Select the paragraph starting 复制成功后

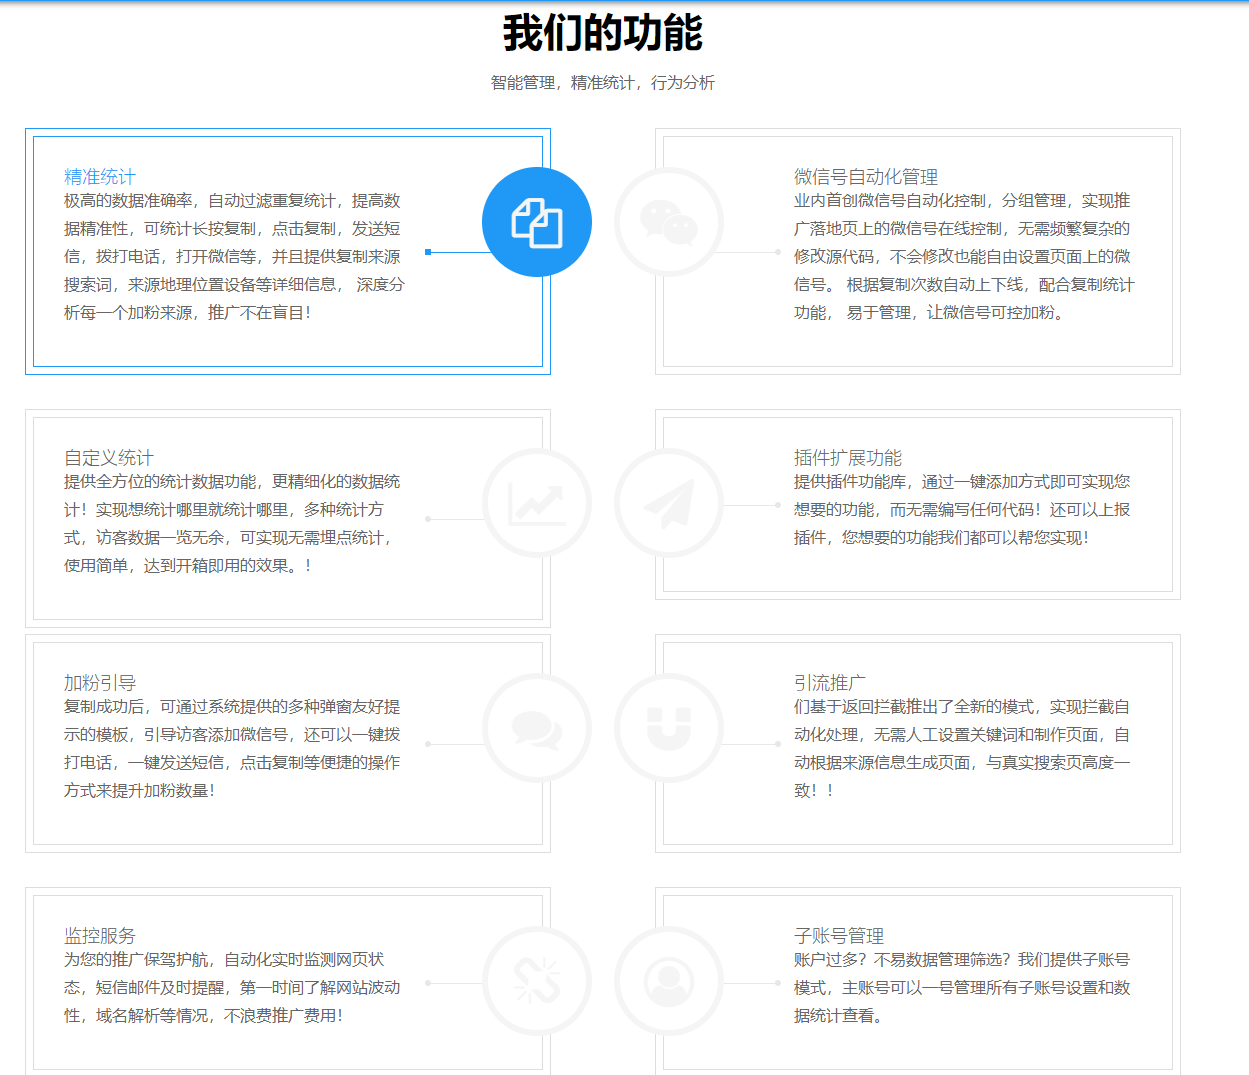[232, 749]
